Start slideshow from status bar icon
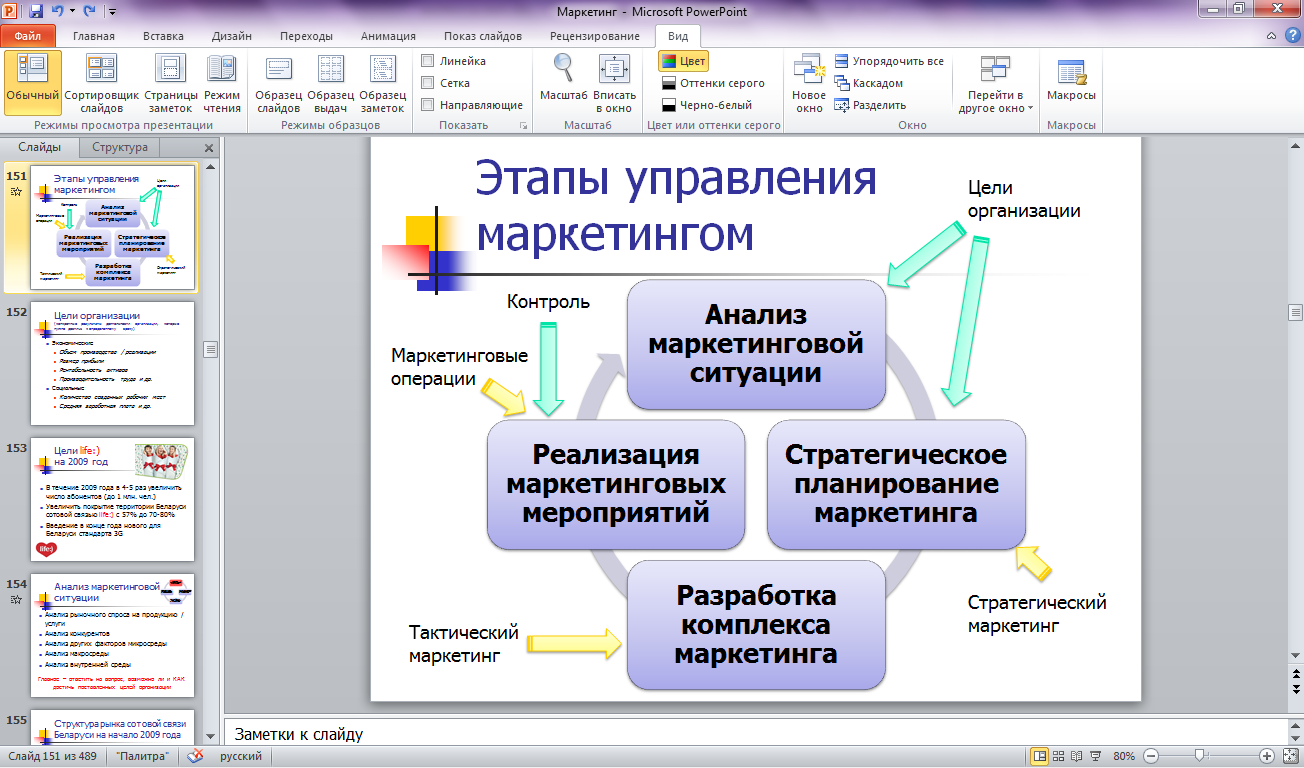Screen dimensions: 1304x768 [x=1095, y=756]
